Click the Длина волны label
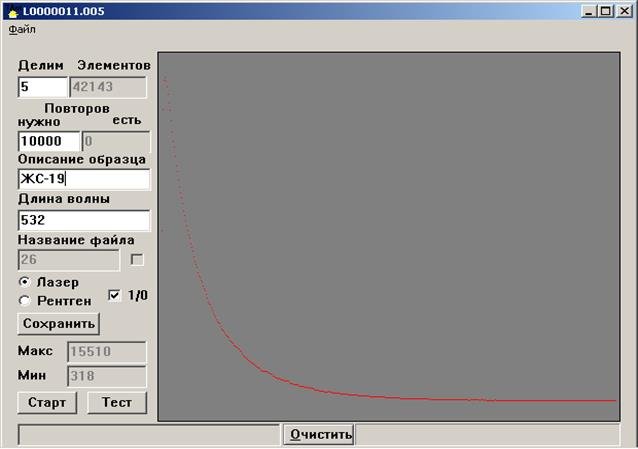Image resolution: width=638 pixels, height=449 pixels. click(x=64, y=199)
